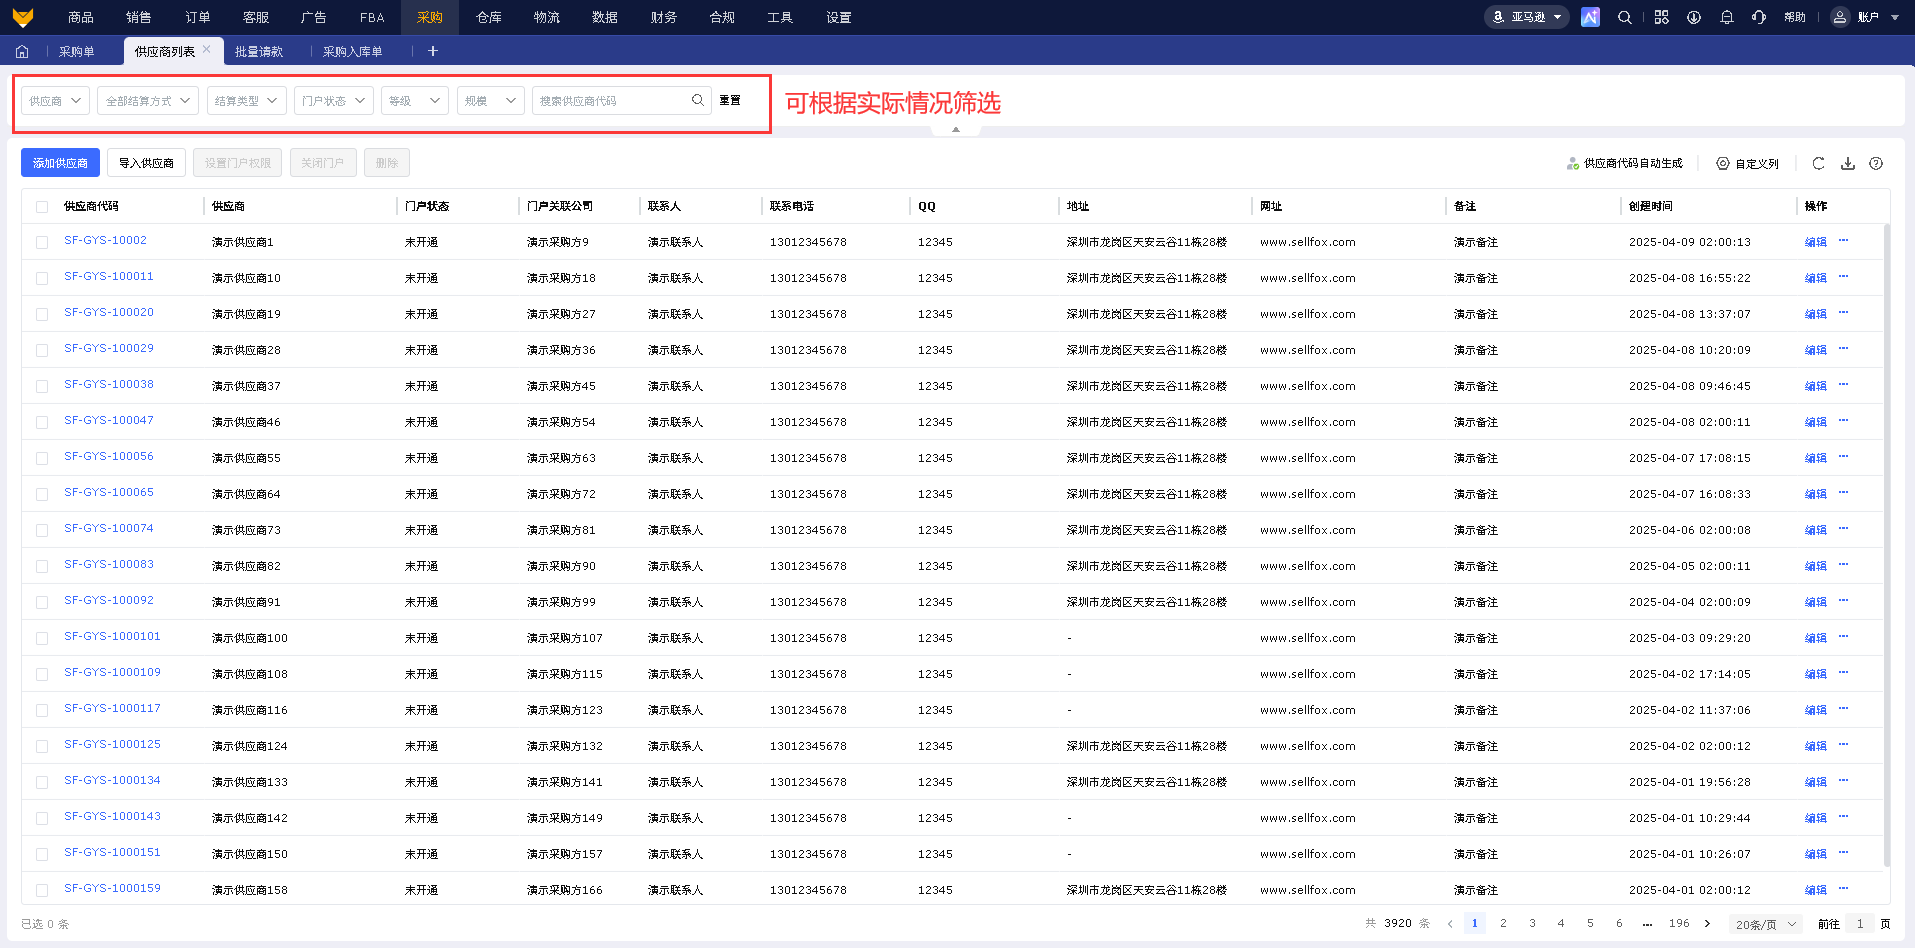Open more actions for SF-GYS-10002 row
The image size is (1915, 948).
pyautogui.click(x=1844, y=241)
